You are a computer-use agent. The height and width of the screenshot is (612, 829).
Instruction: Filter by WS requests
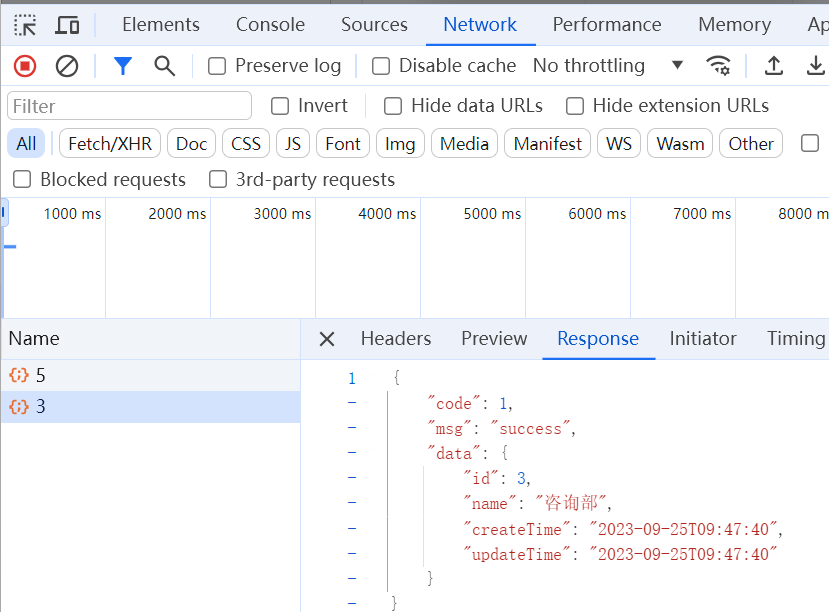coord(619,144)
